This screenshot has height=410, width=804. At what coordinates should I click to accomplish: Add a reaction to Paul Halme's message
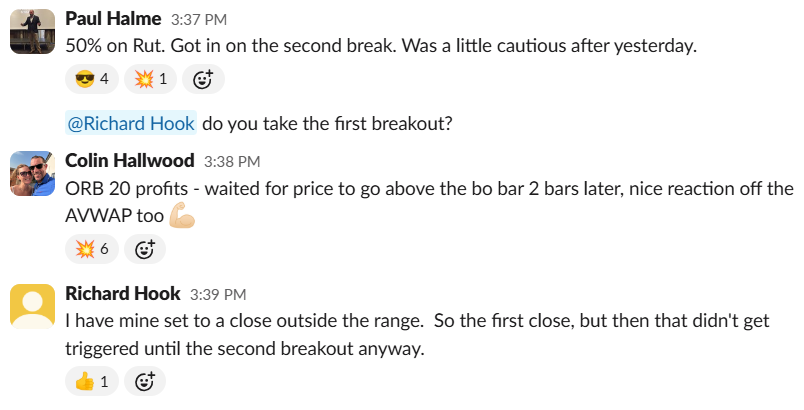pos(203,78)
